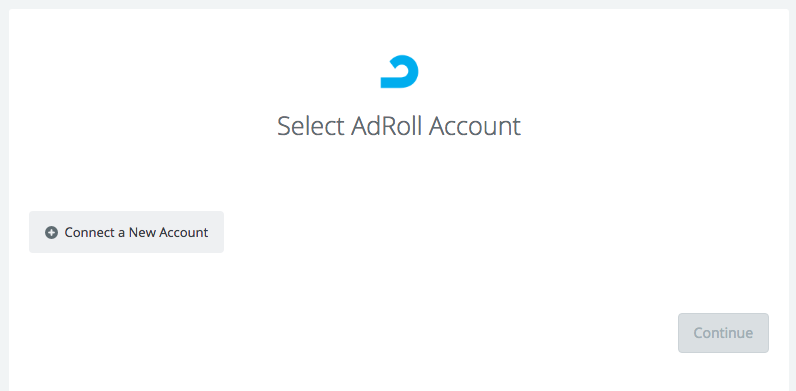
Task: Select the AdRoll brand mark above the heading
Action: pyautogui.click(x=399, y=72)
